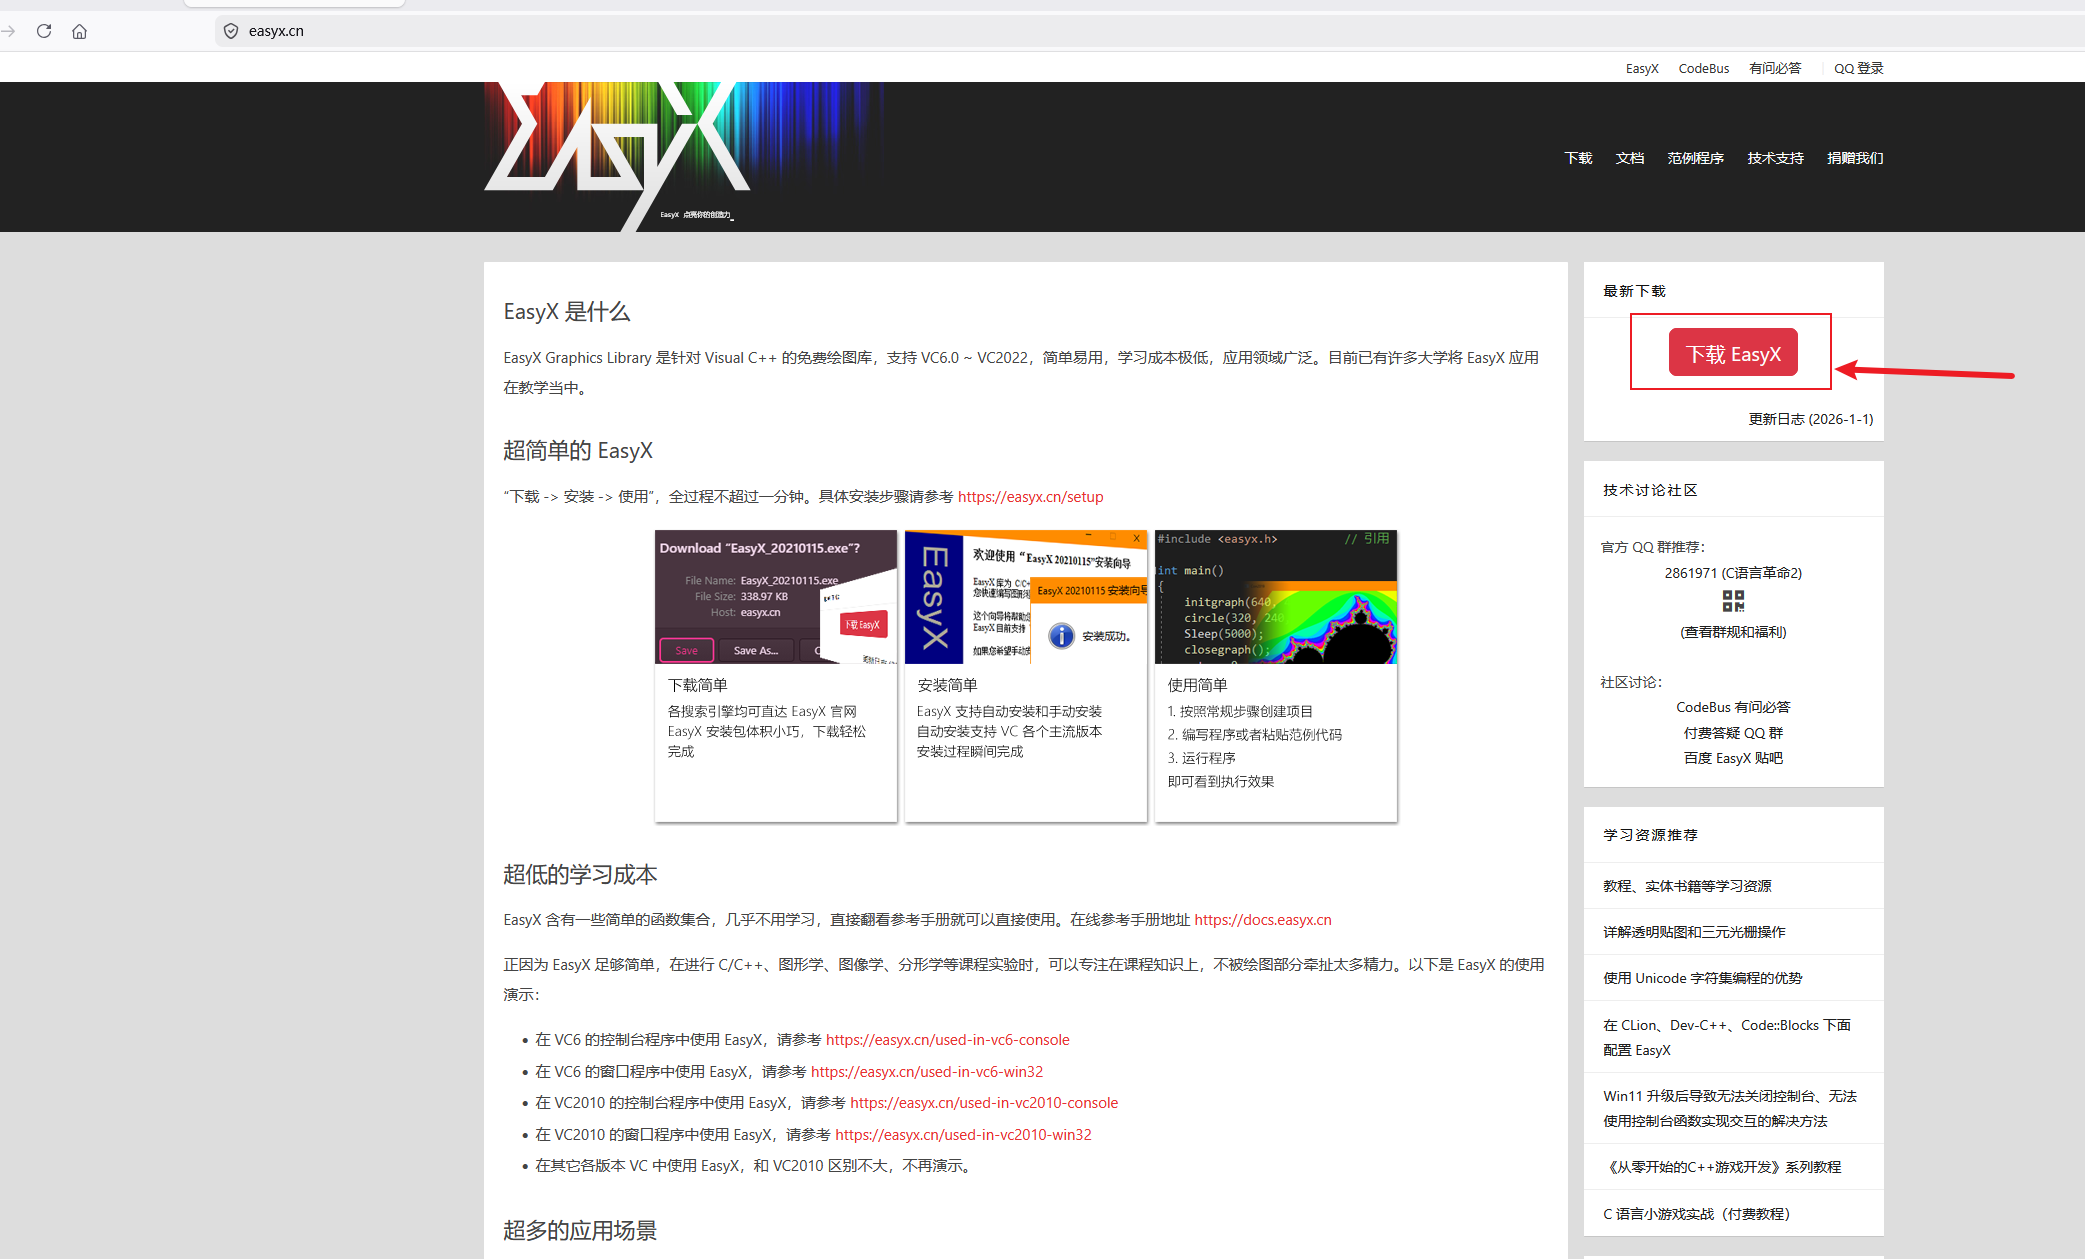Click the 安装简单 card title
The height and width of the screenshot is (1259, 2085).
[x=947, y=685]
